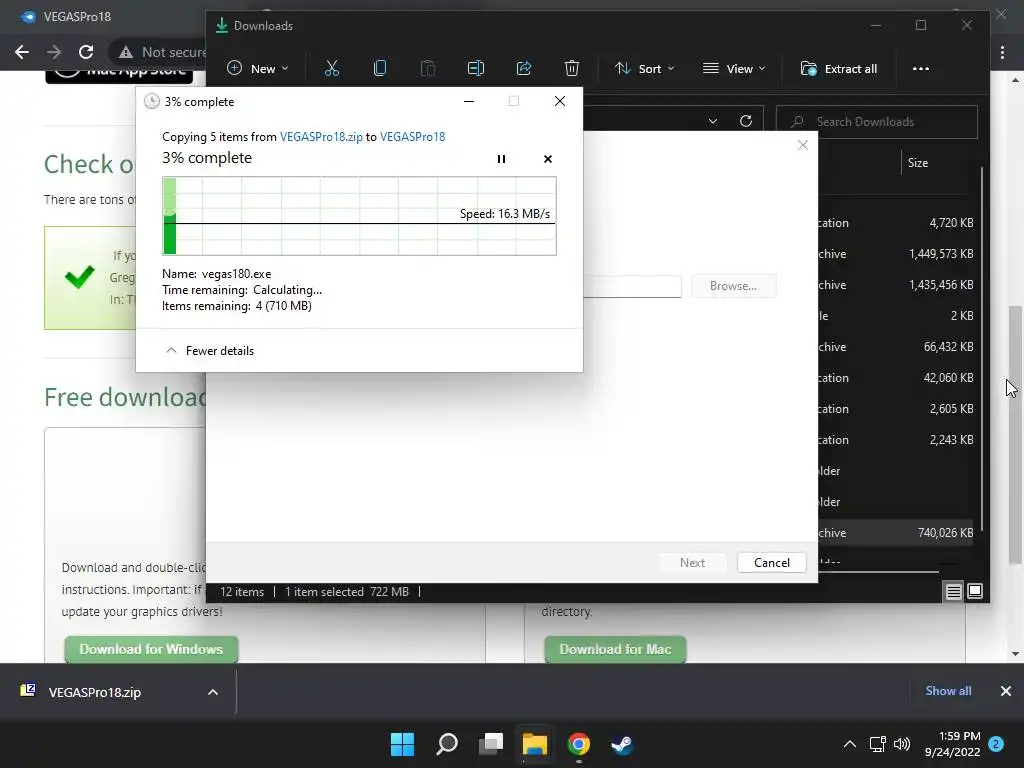Screen dimensions: 1024x768
Task: Cancel the copy with the small X
Action: pyautogui.click(x=548, y=159)
